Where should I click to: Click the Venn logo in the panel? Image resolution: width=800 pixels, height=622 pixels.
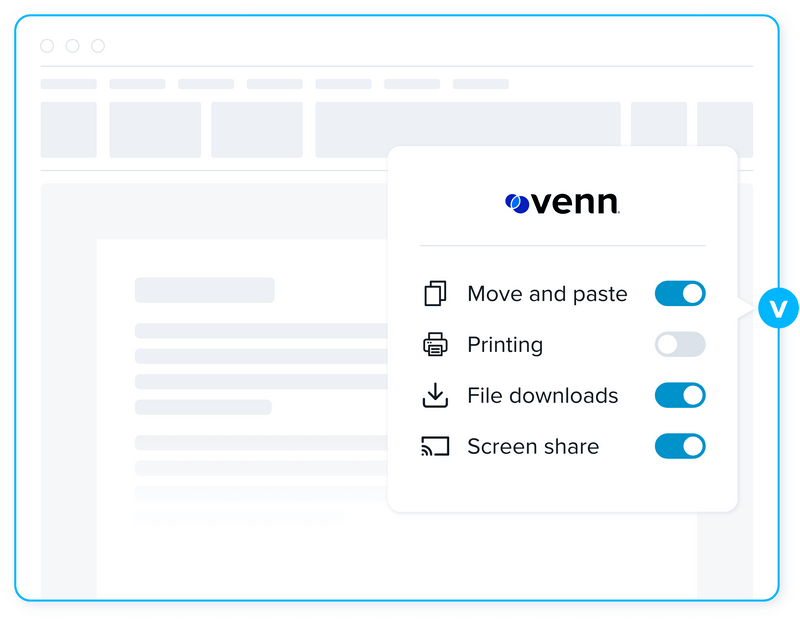(x=562, y=203)
